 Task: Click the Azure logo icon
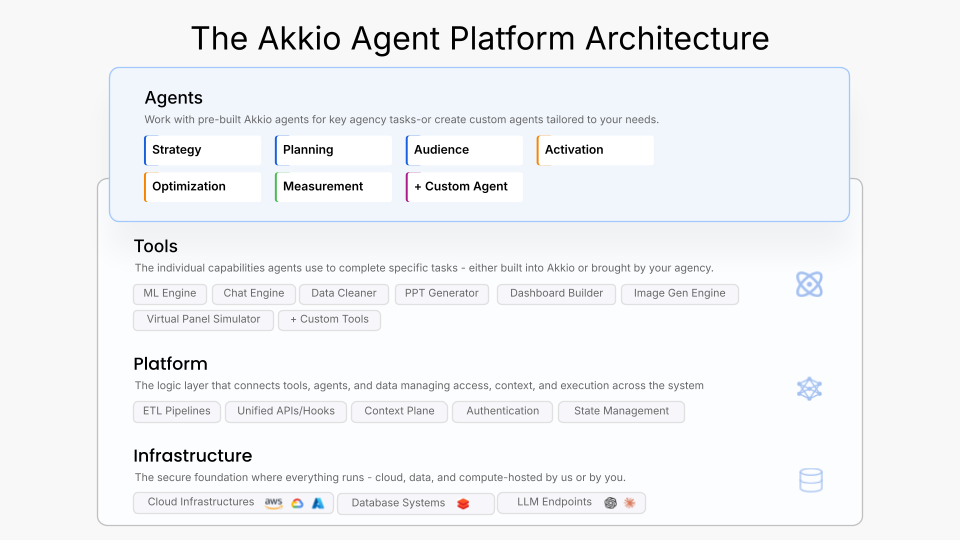[x=318, y=503]
